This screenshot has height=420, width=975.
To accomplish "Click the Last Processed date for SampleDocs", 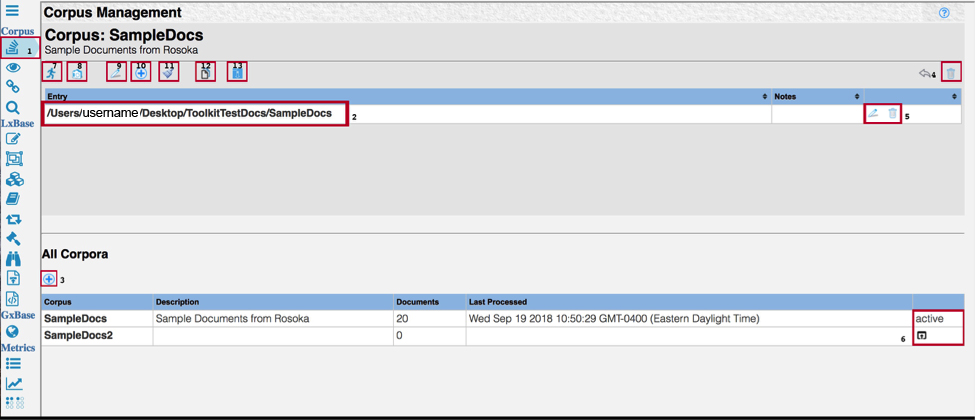I will click(614, 319).
